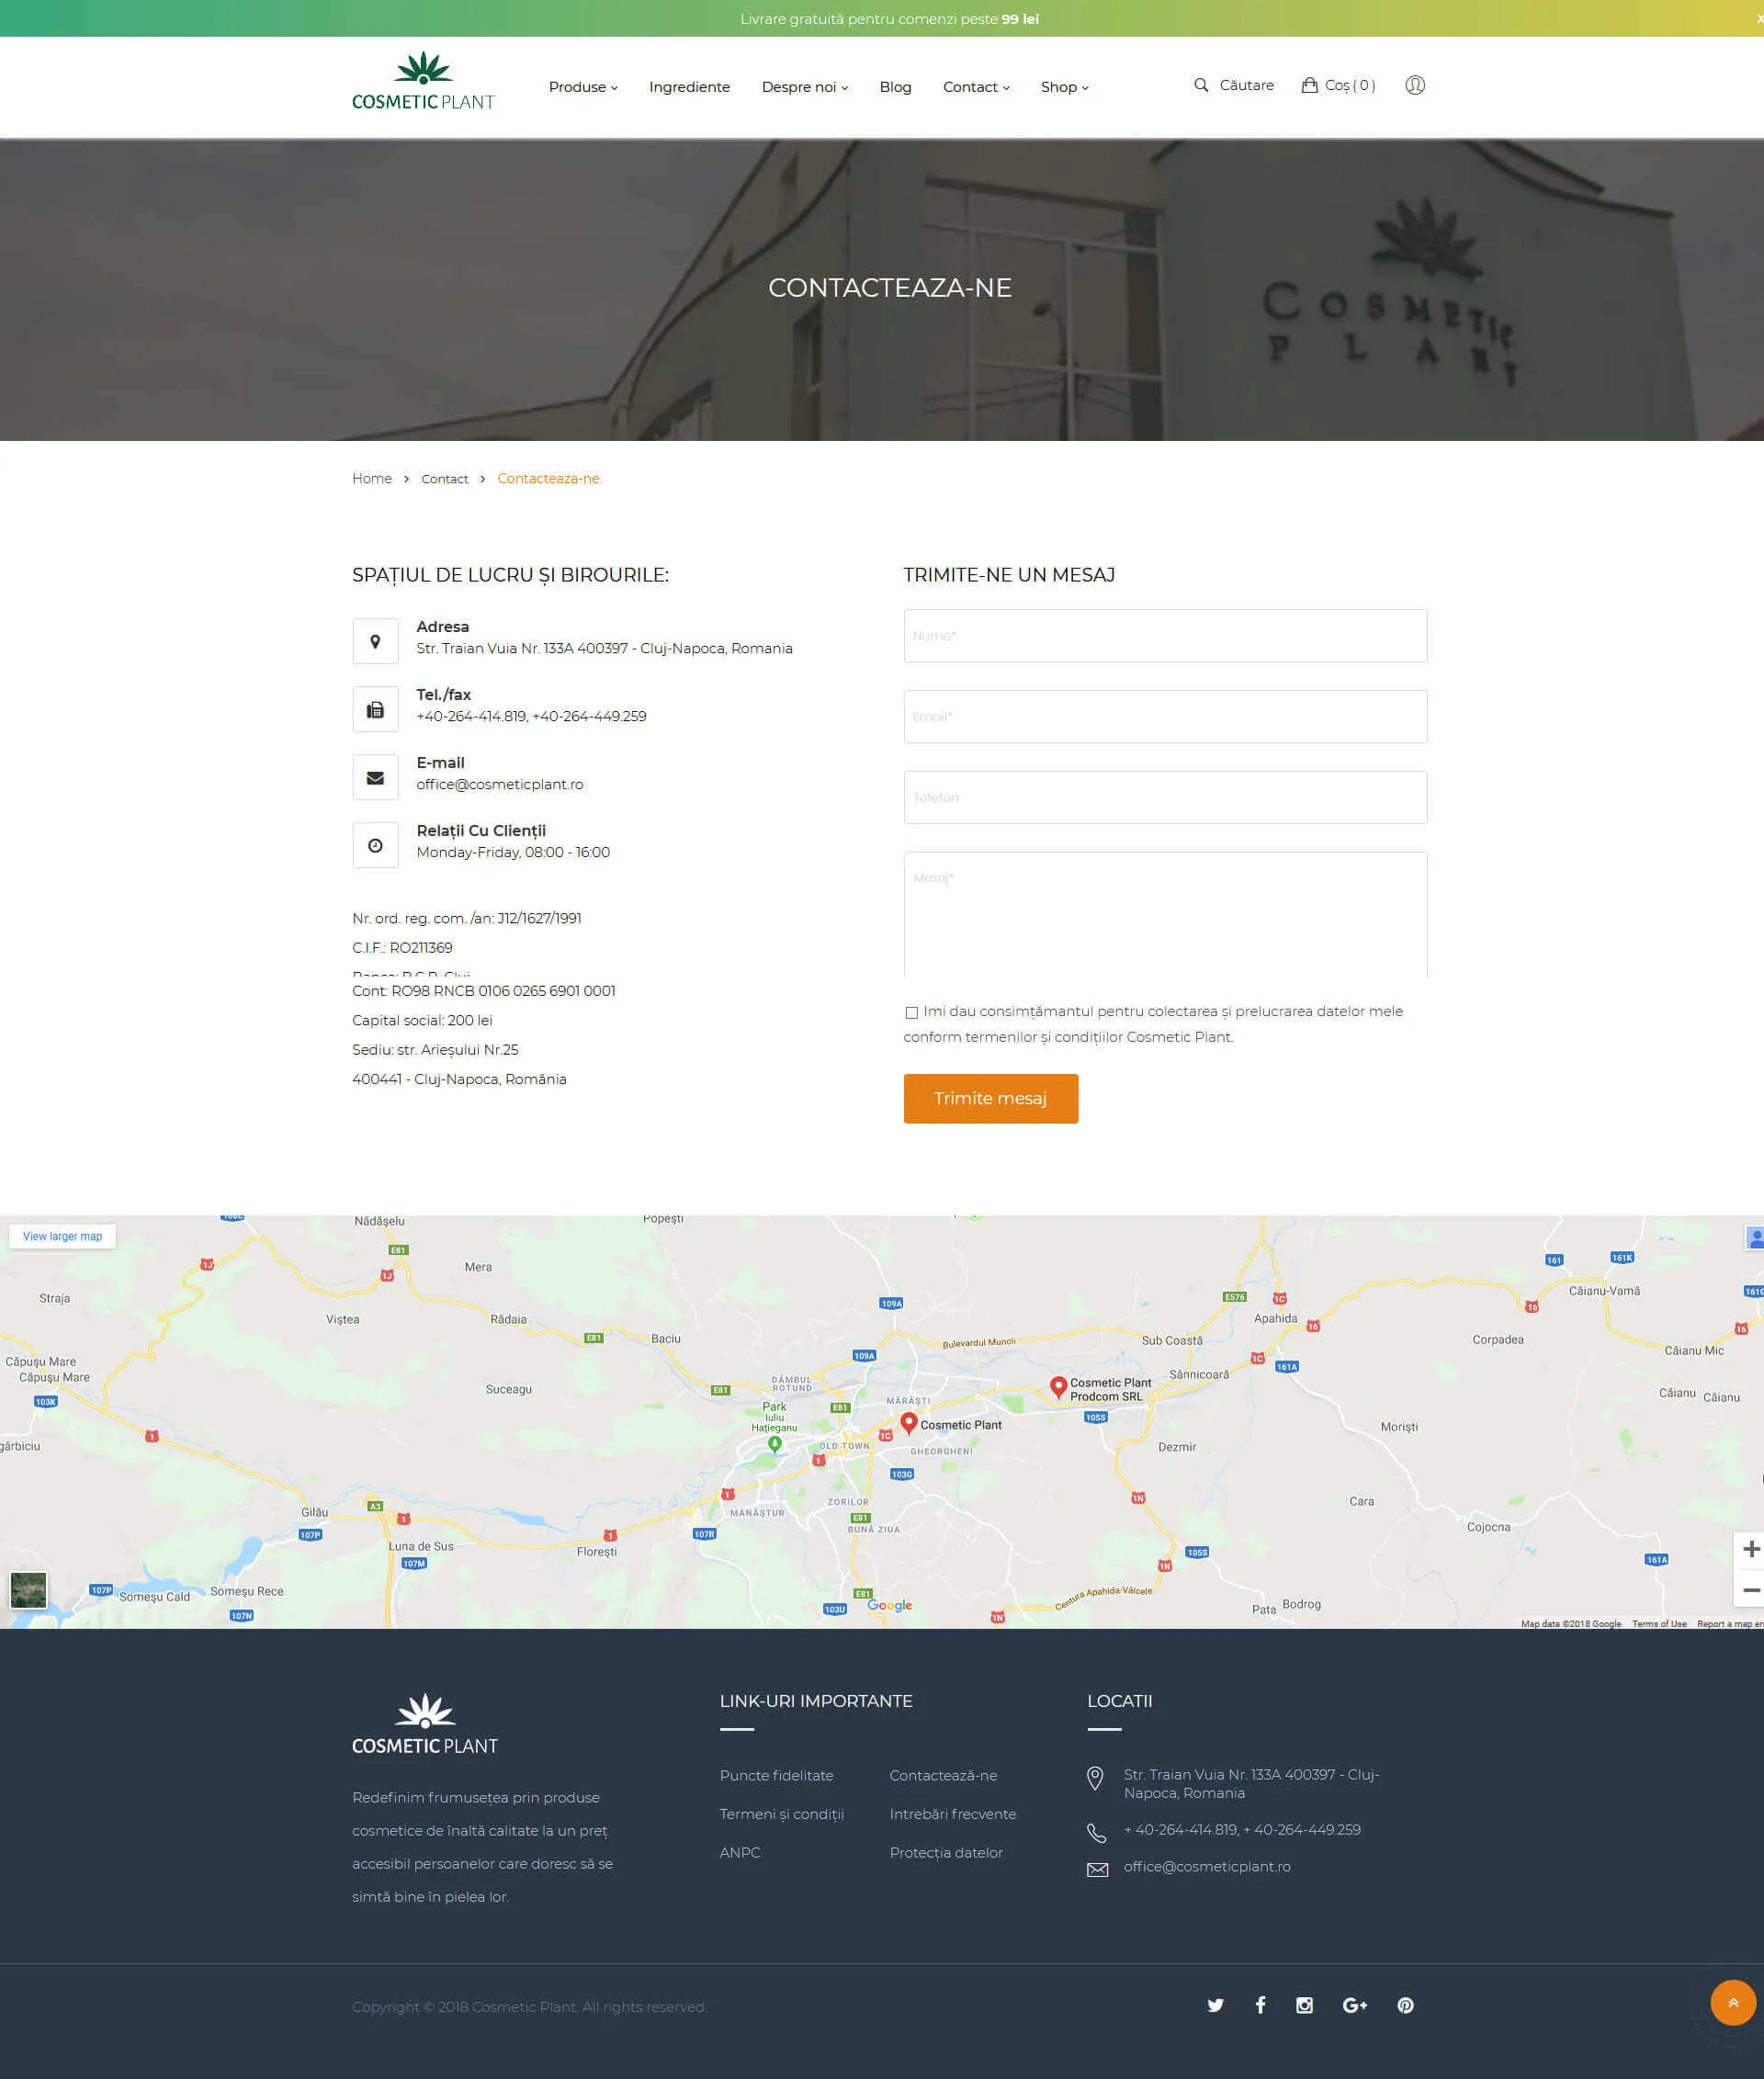Click the Monday-Friday, 08:00 - 16:00 hours
Viewport: 1764px width, 2079px height.
click(513, 852)
